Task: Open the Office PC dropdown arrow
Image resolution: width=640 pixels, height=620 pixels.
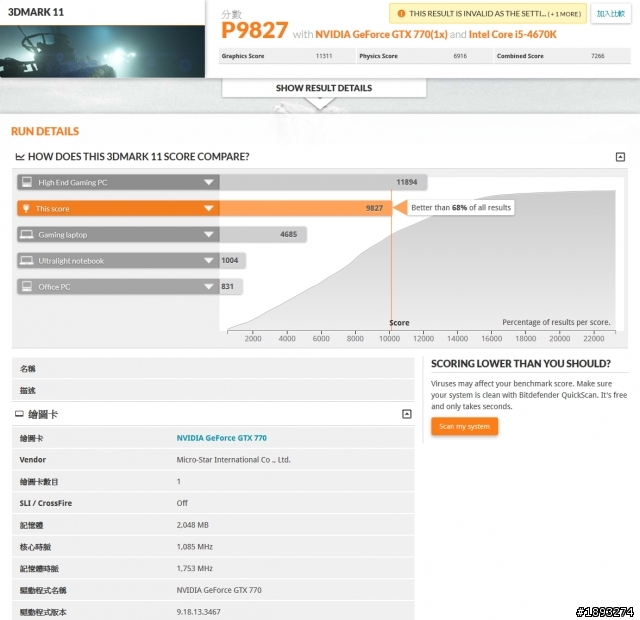Action: 209,287
